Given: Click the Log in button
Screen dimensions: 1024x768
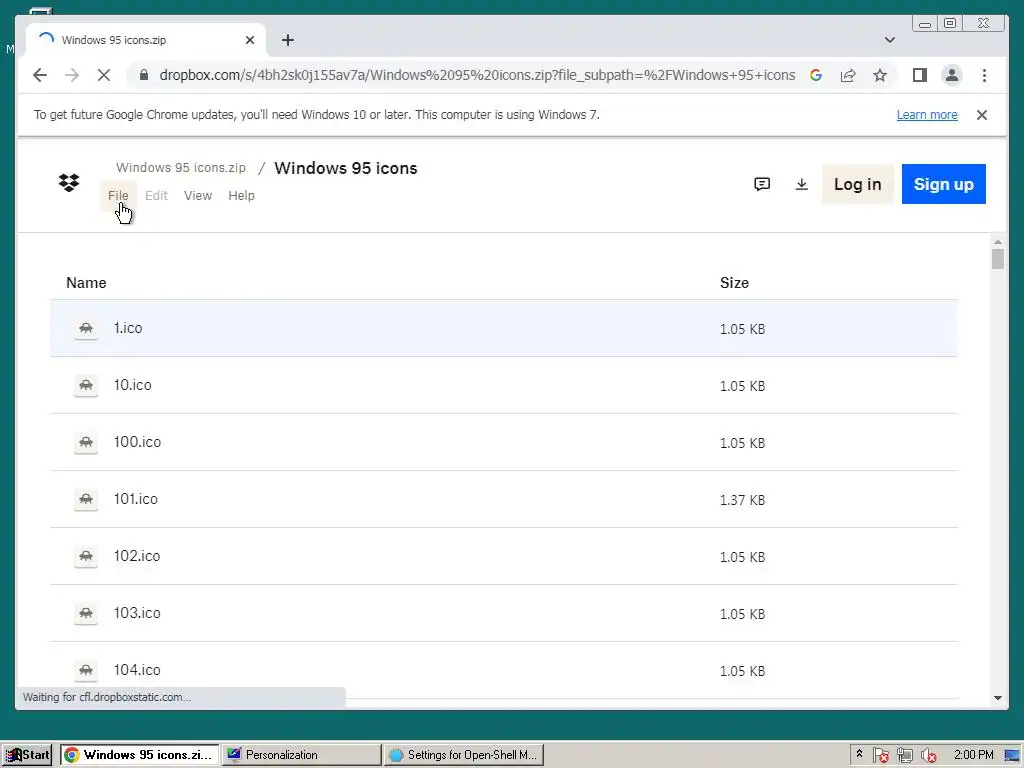Looking at the screenshot, I should (857, 184).
